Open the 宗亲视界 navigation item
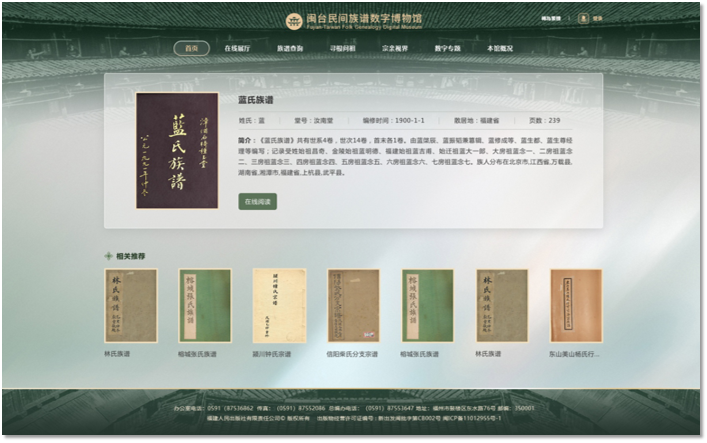707x443 pixels. tap(395, 48)
